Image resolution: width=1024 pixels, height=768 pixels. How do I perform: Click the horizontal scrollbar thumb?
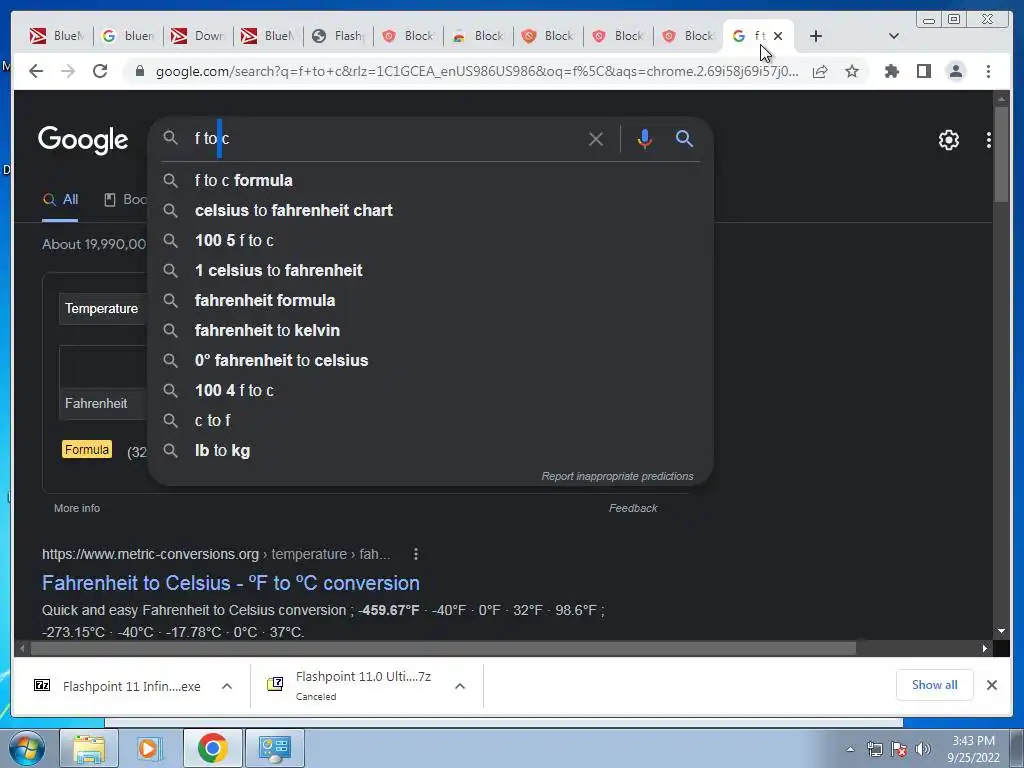(x=443, y=648)
